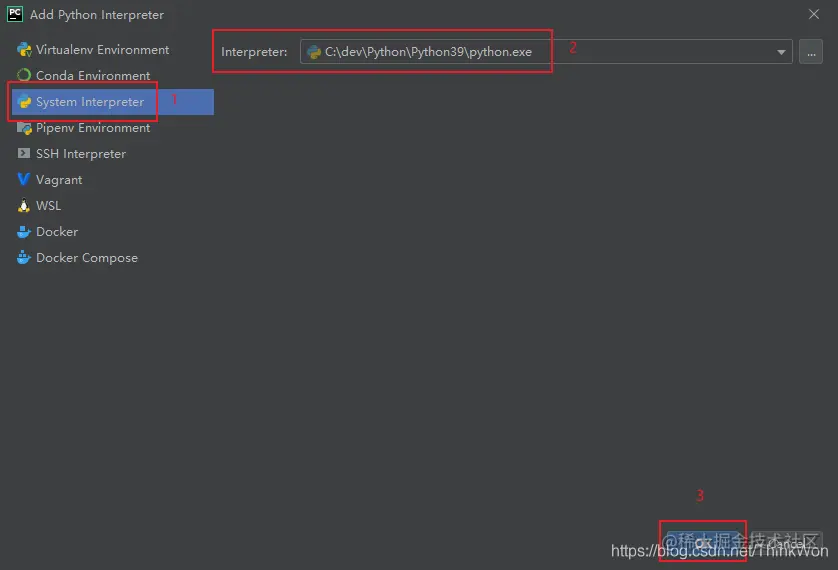This screenshot has height=570, width=838.
Task: Expand the Interpreter path dropdown arrow
Action: click(x=781, y=52)
